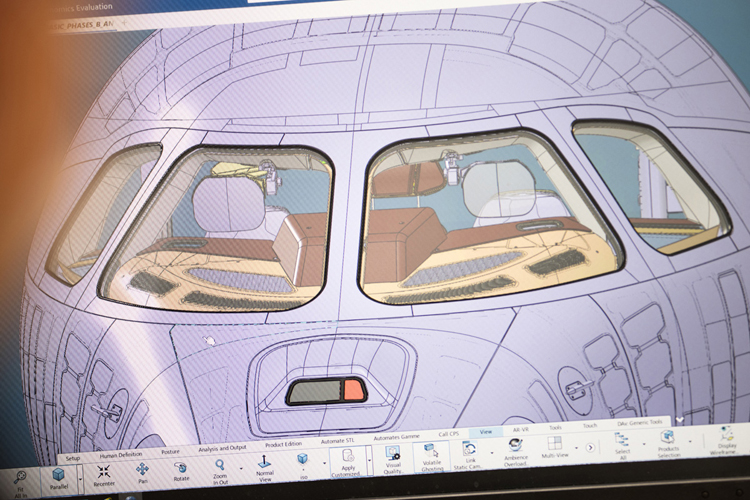Click the iso view cube icon
This screenshot has width=750, height=500.
(302, 458)
